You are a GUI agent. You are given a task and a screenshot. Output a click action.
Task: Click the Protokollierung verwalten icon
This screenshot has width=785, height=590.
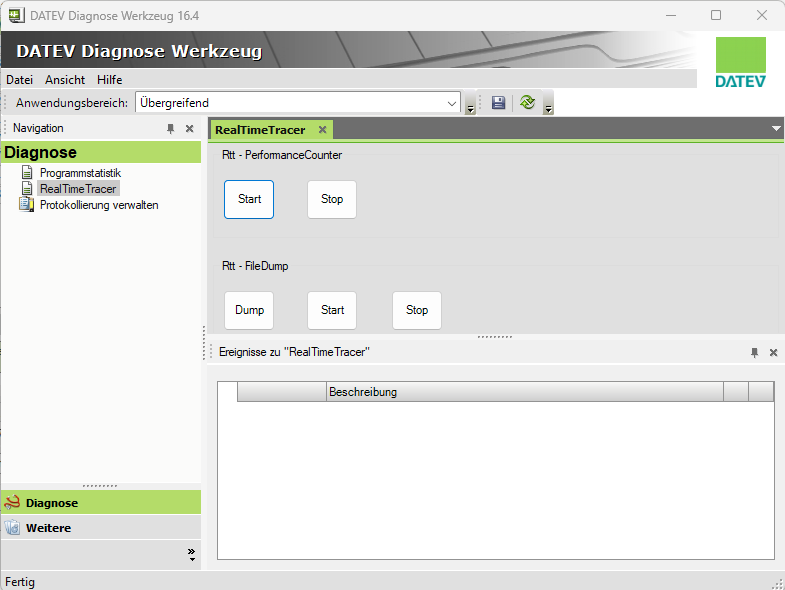click(x=27, y=204)
